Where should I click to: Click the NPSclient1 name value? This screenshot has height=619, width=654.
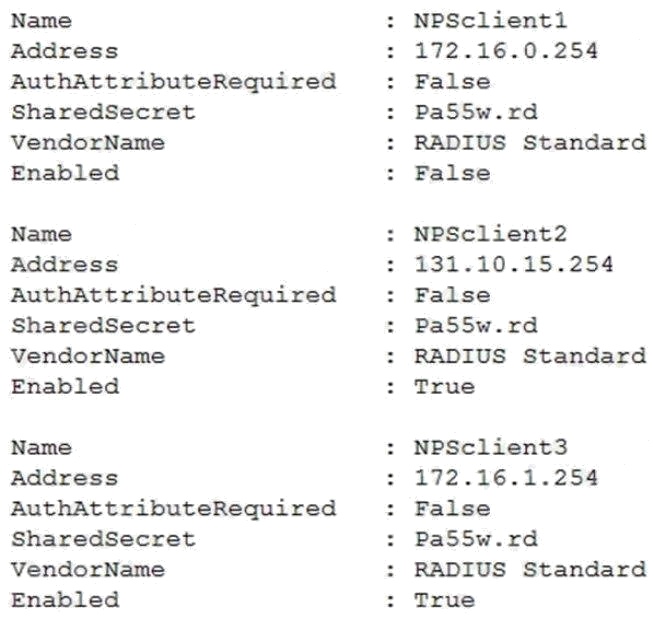click(x=490, y=21)
